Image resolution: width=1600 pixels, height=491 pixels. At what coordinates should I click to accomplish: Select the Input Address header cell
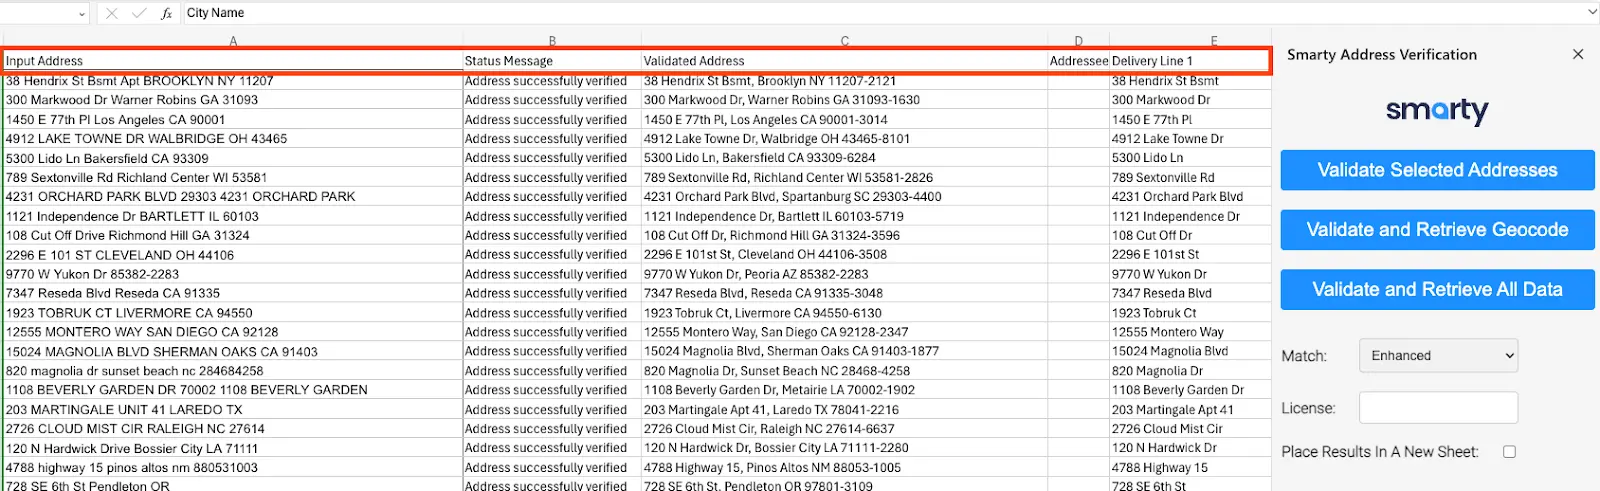[232, 61]
